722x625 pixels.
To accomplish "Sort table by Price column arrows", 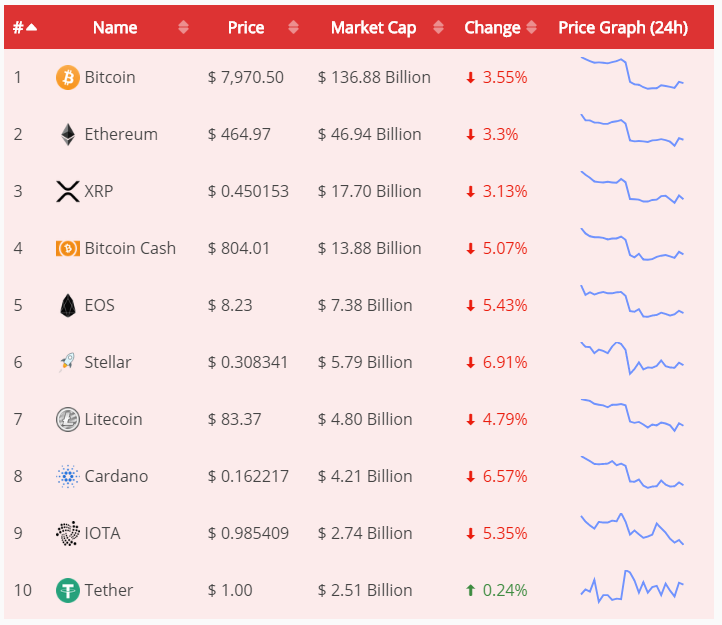I will (x=293, y=28).
